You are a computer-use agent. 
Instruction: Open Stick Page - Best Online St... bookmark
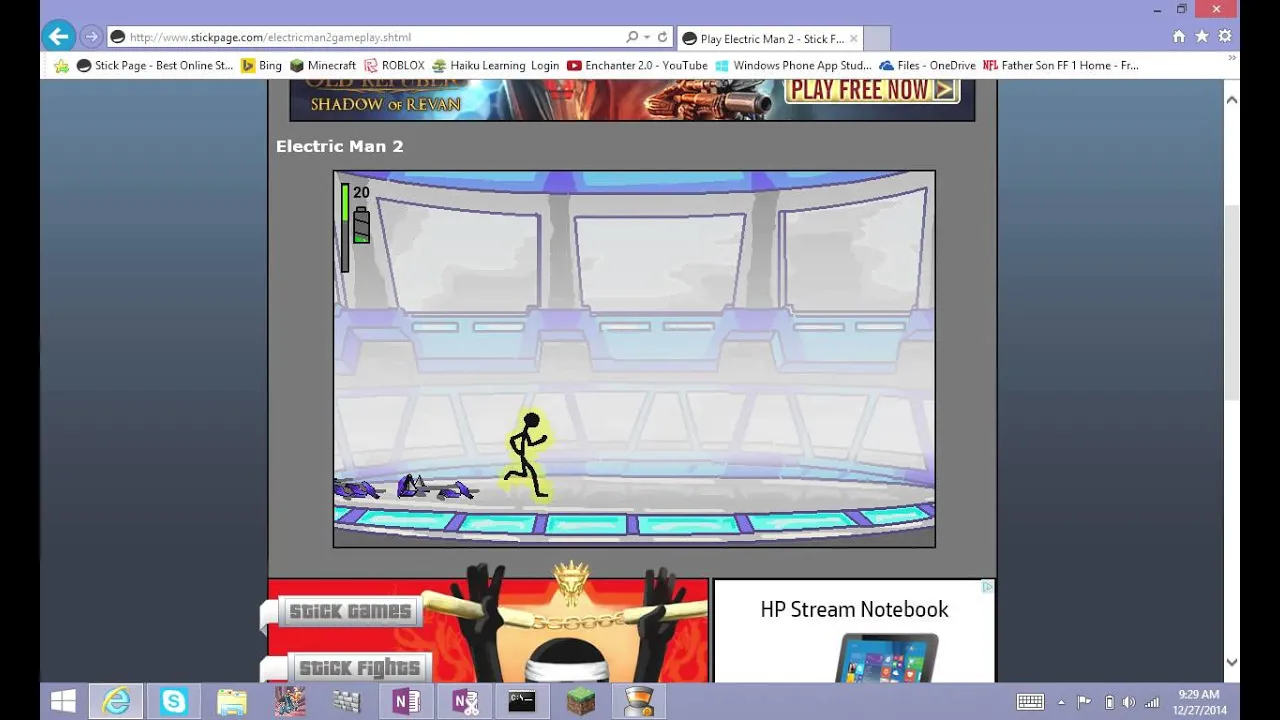[155, 65]
